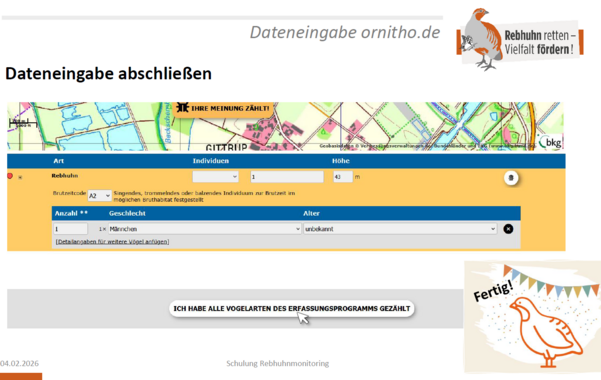Viewport: 601px width, 380px height.
Task: Click the Dateneingabe abschließen heading
Action: (108, 73)
